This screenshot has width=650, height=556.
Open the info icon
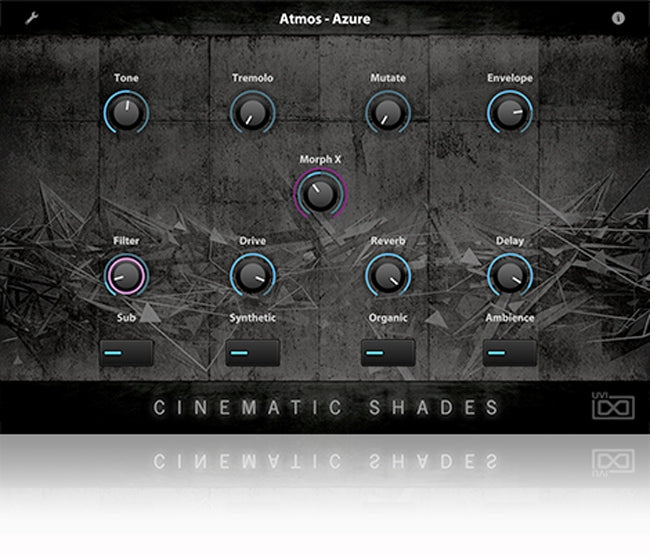pyautogui.click(x=618, y=18)
